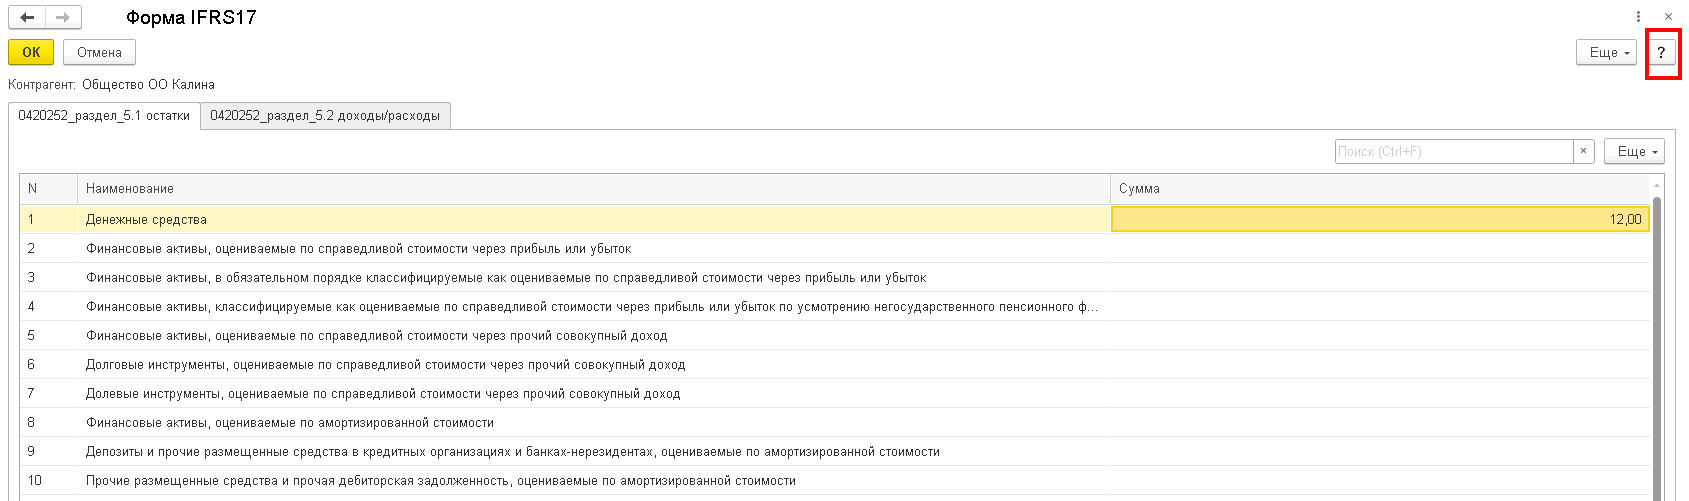
Task: Focus the Поиск (Ctrl+F) search field
Action: [x=1453, y=151]
